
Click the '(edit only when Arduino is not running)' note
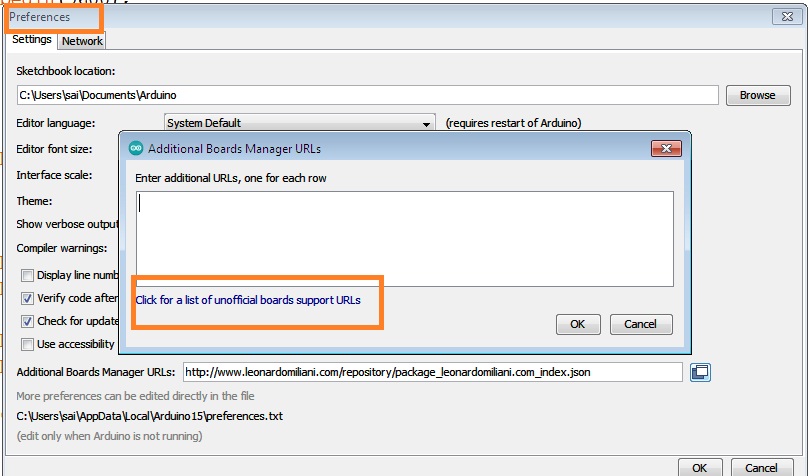(x=109, y=436)
